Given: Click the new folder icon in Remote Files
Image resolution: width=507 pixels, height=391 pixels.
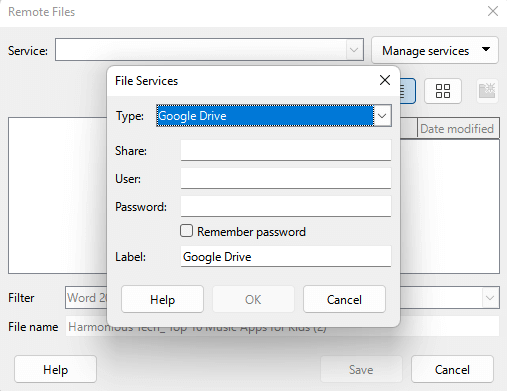Looking at the screenshot, I should pos(487,91).
